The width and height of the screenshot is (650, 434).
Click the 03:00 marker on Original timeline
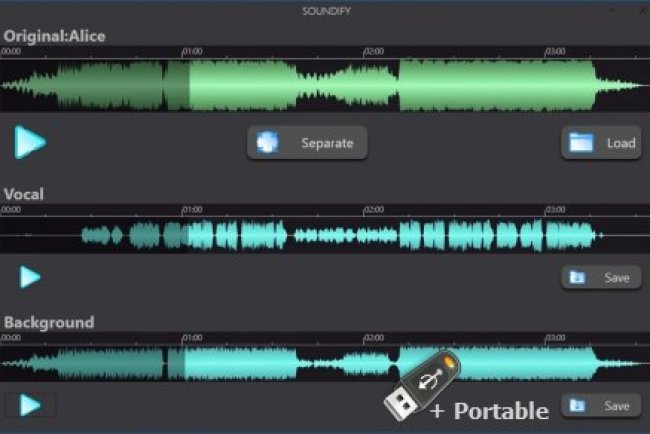click(x=555, y=51)
